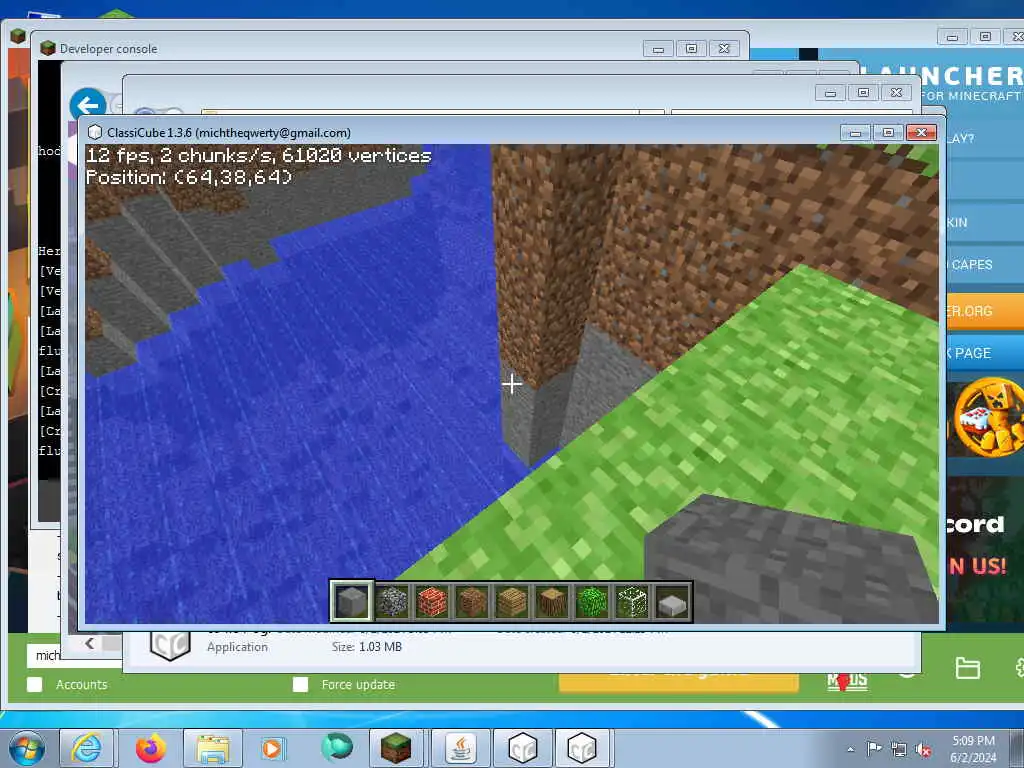Open Internet Explorer from taskbar

coord(86,748)
